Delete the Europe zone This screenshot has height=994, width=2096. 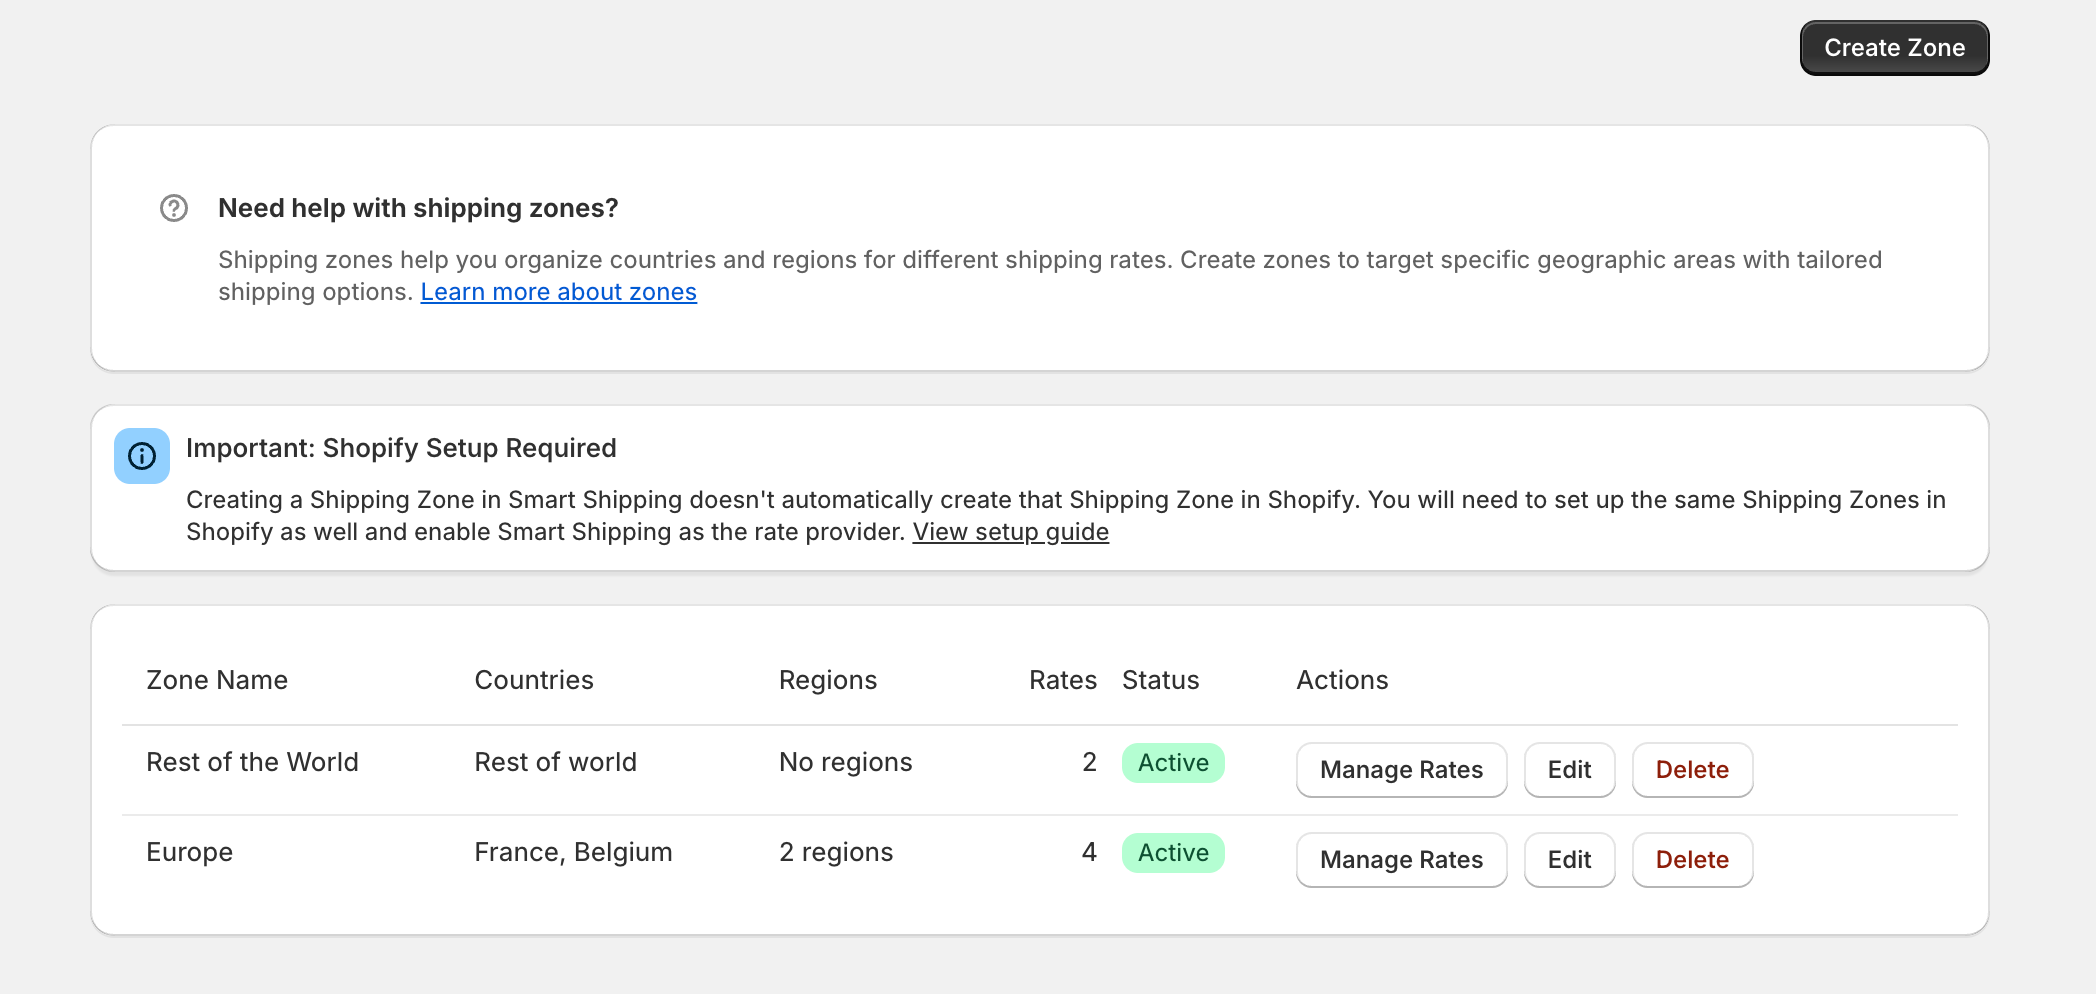point(1692,860)
